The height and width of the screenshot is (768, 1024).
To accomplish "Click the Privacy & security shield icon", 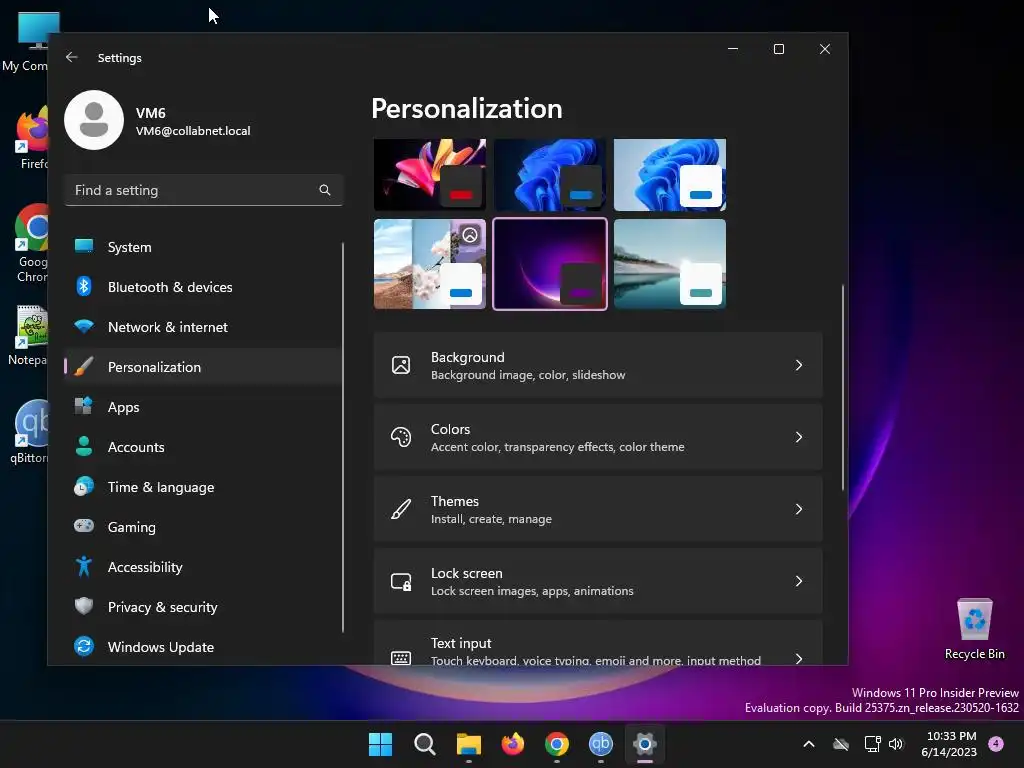I will click(84, 606).
